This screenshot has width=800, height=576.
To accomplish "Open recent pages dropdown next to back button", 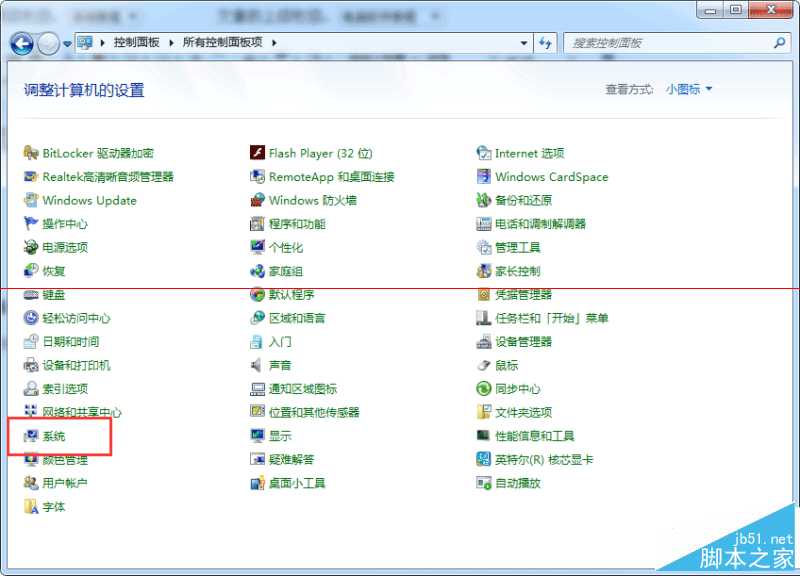I will coord(66,42).
